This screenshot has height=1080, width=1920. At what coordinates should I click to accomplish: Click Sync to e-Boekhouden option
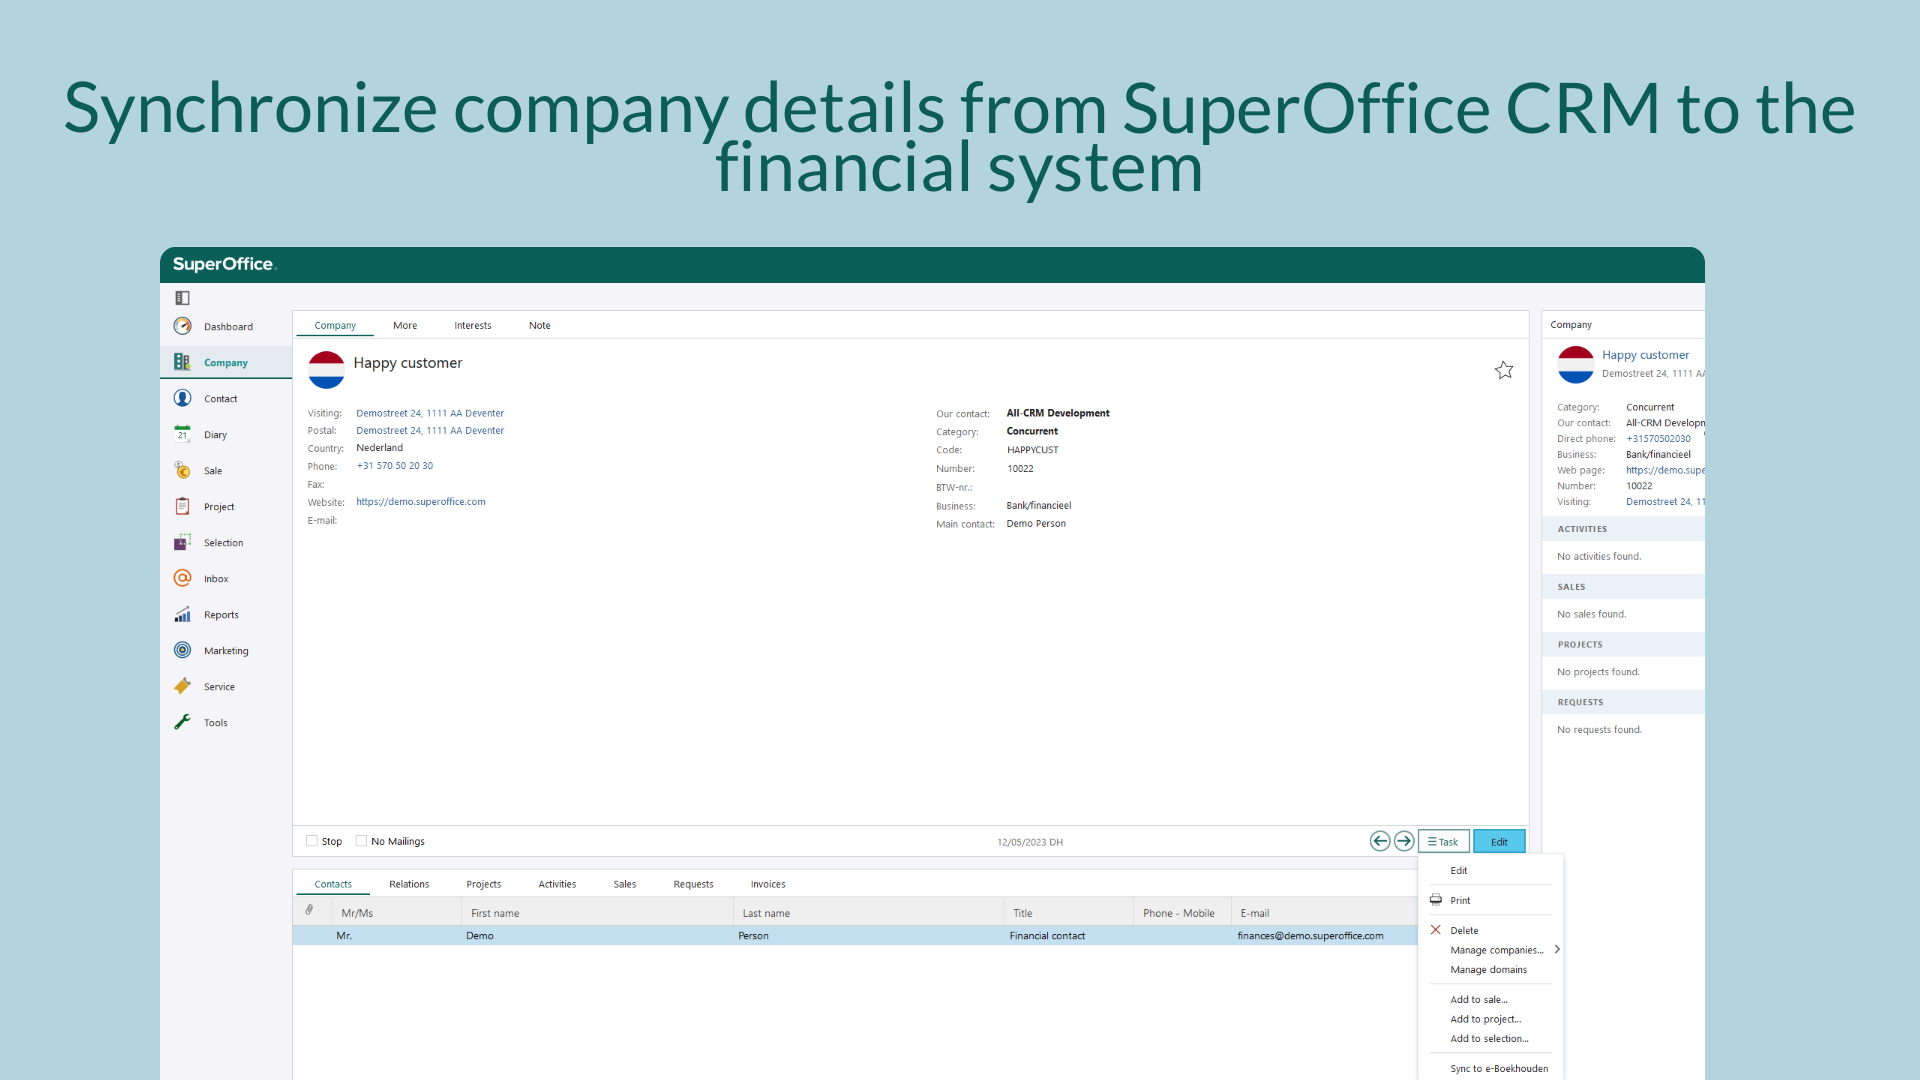(x=1497, y=1068)
